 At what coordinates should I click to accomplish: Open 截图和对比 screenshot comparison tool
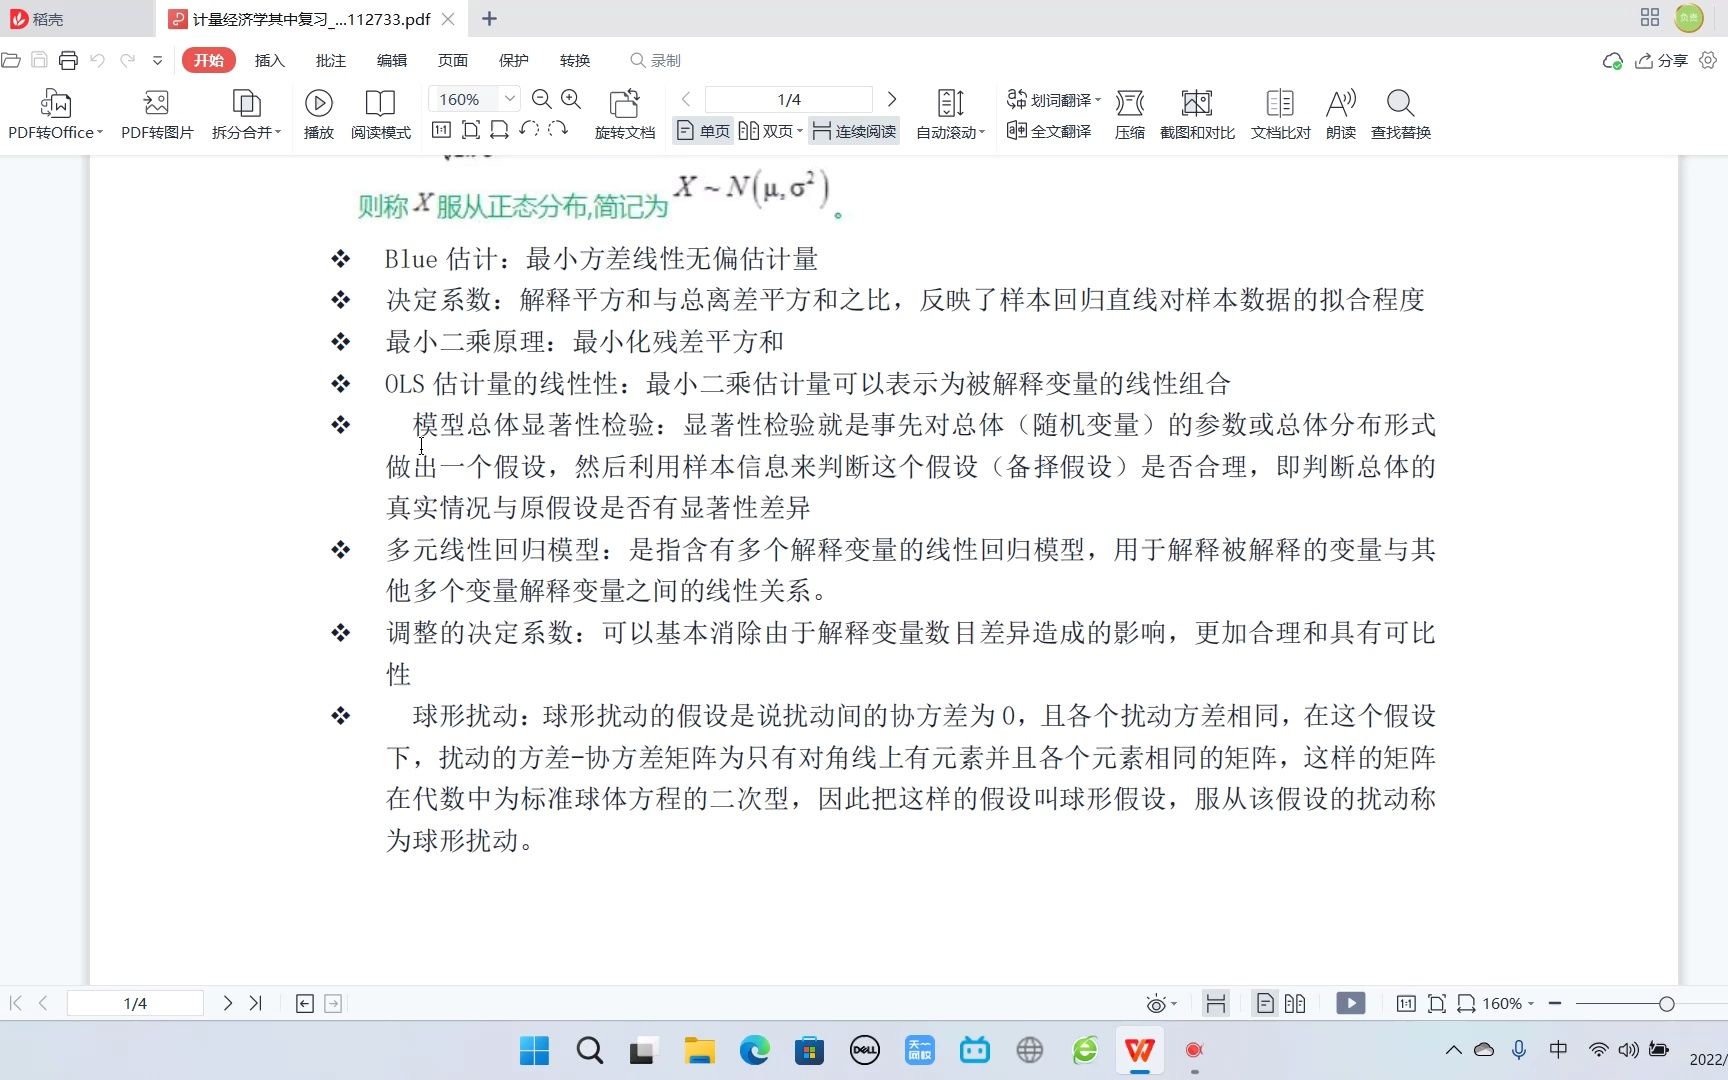tap(1196, 113)
